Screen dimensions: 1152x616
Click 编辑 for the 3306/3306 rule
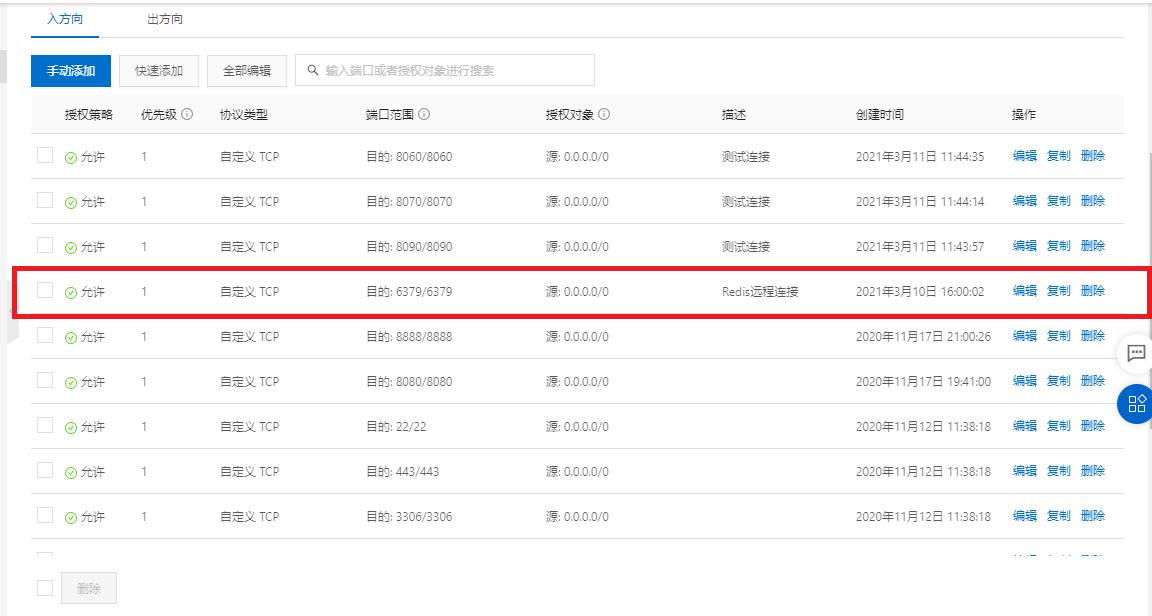click(1024, 515)
